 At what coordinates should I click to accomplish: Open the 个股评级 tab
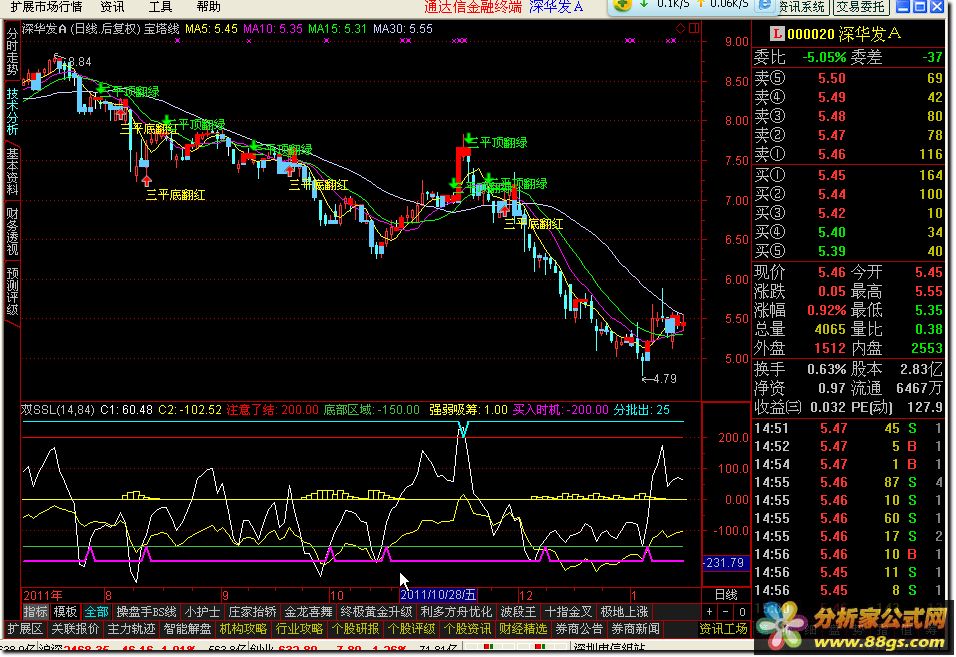point(412,629)
